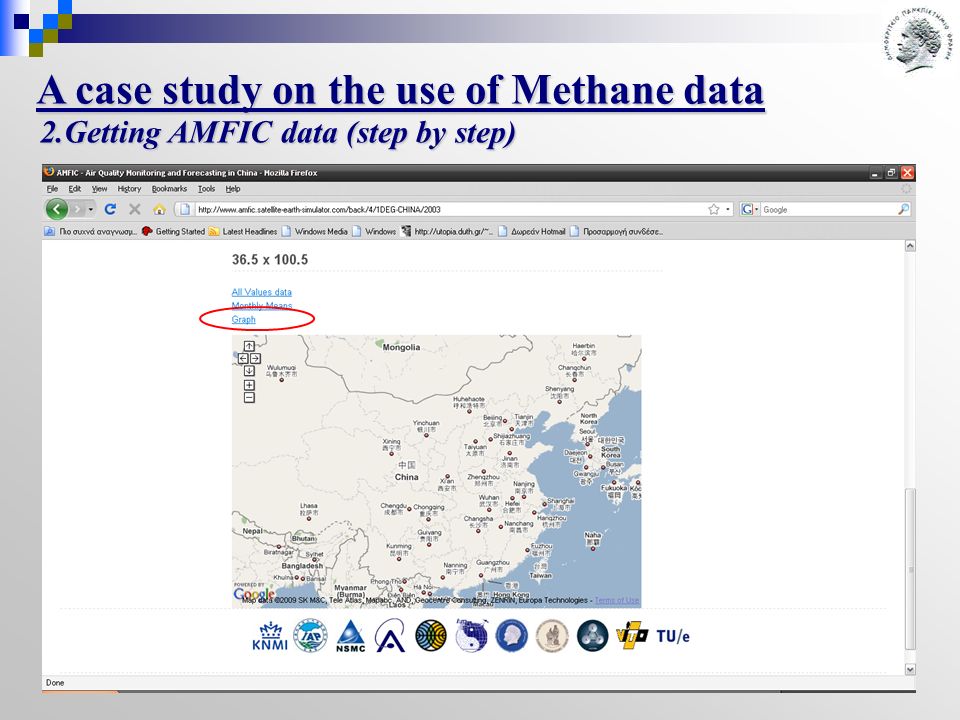Viewport: 960px width, 720px height.
Task: Pan the map down with arrow button
Action: [249, 370]
